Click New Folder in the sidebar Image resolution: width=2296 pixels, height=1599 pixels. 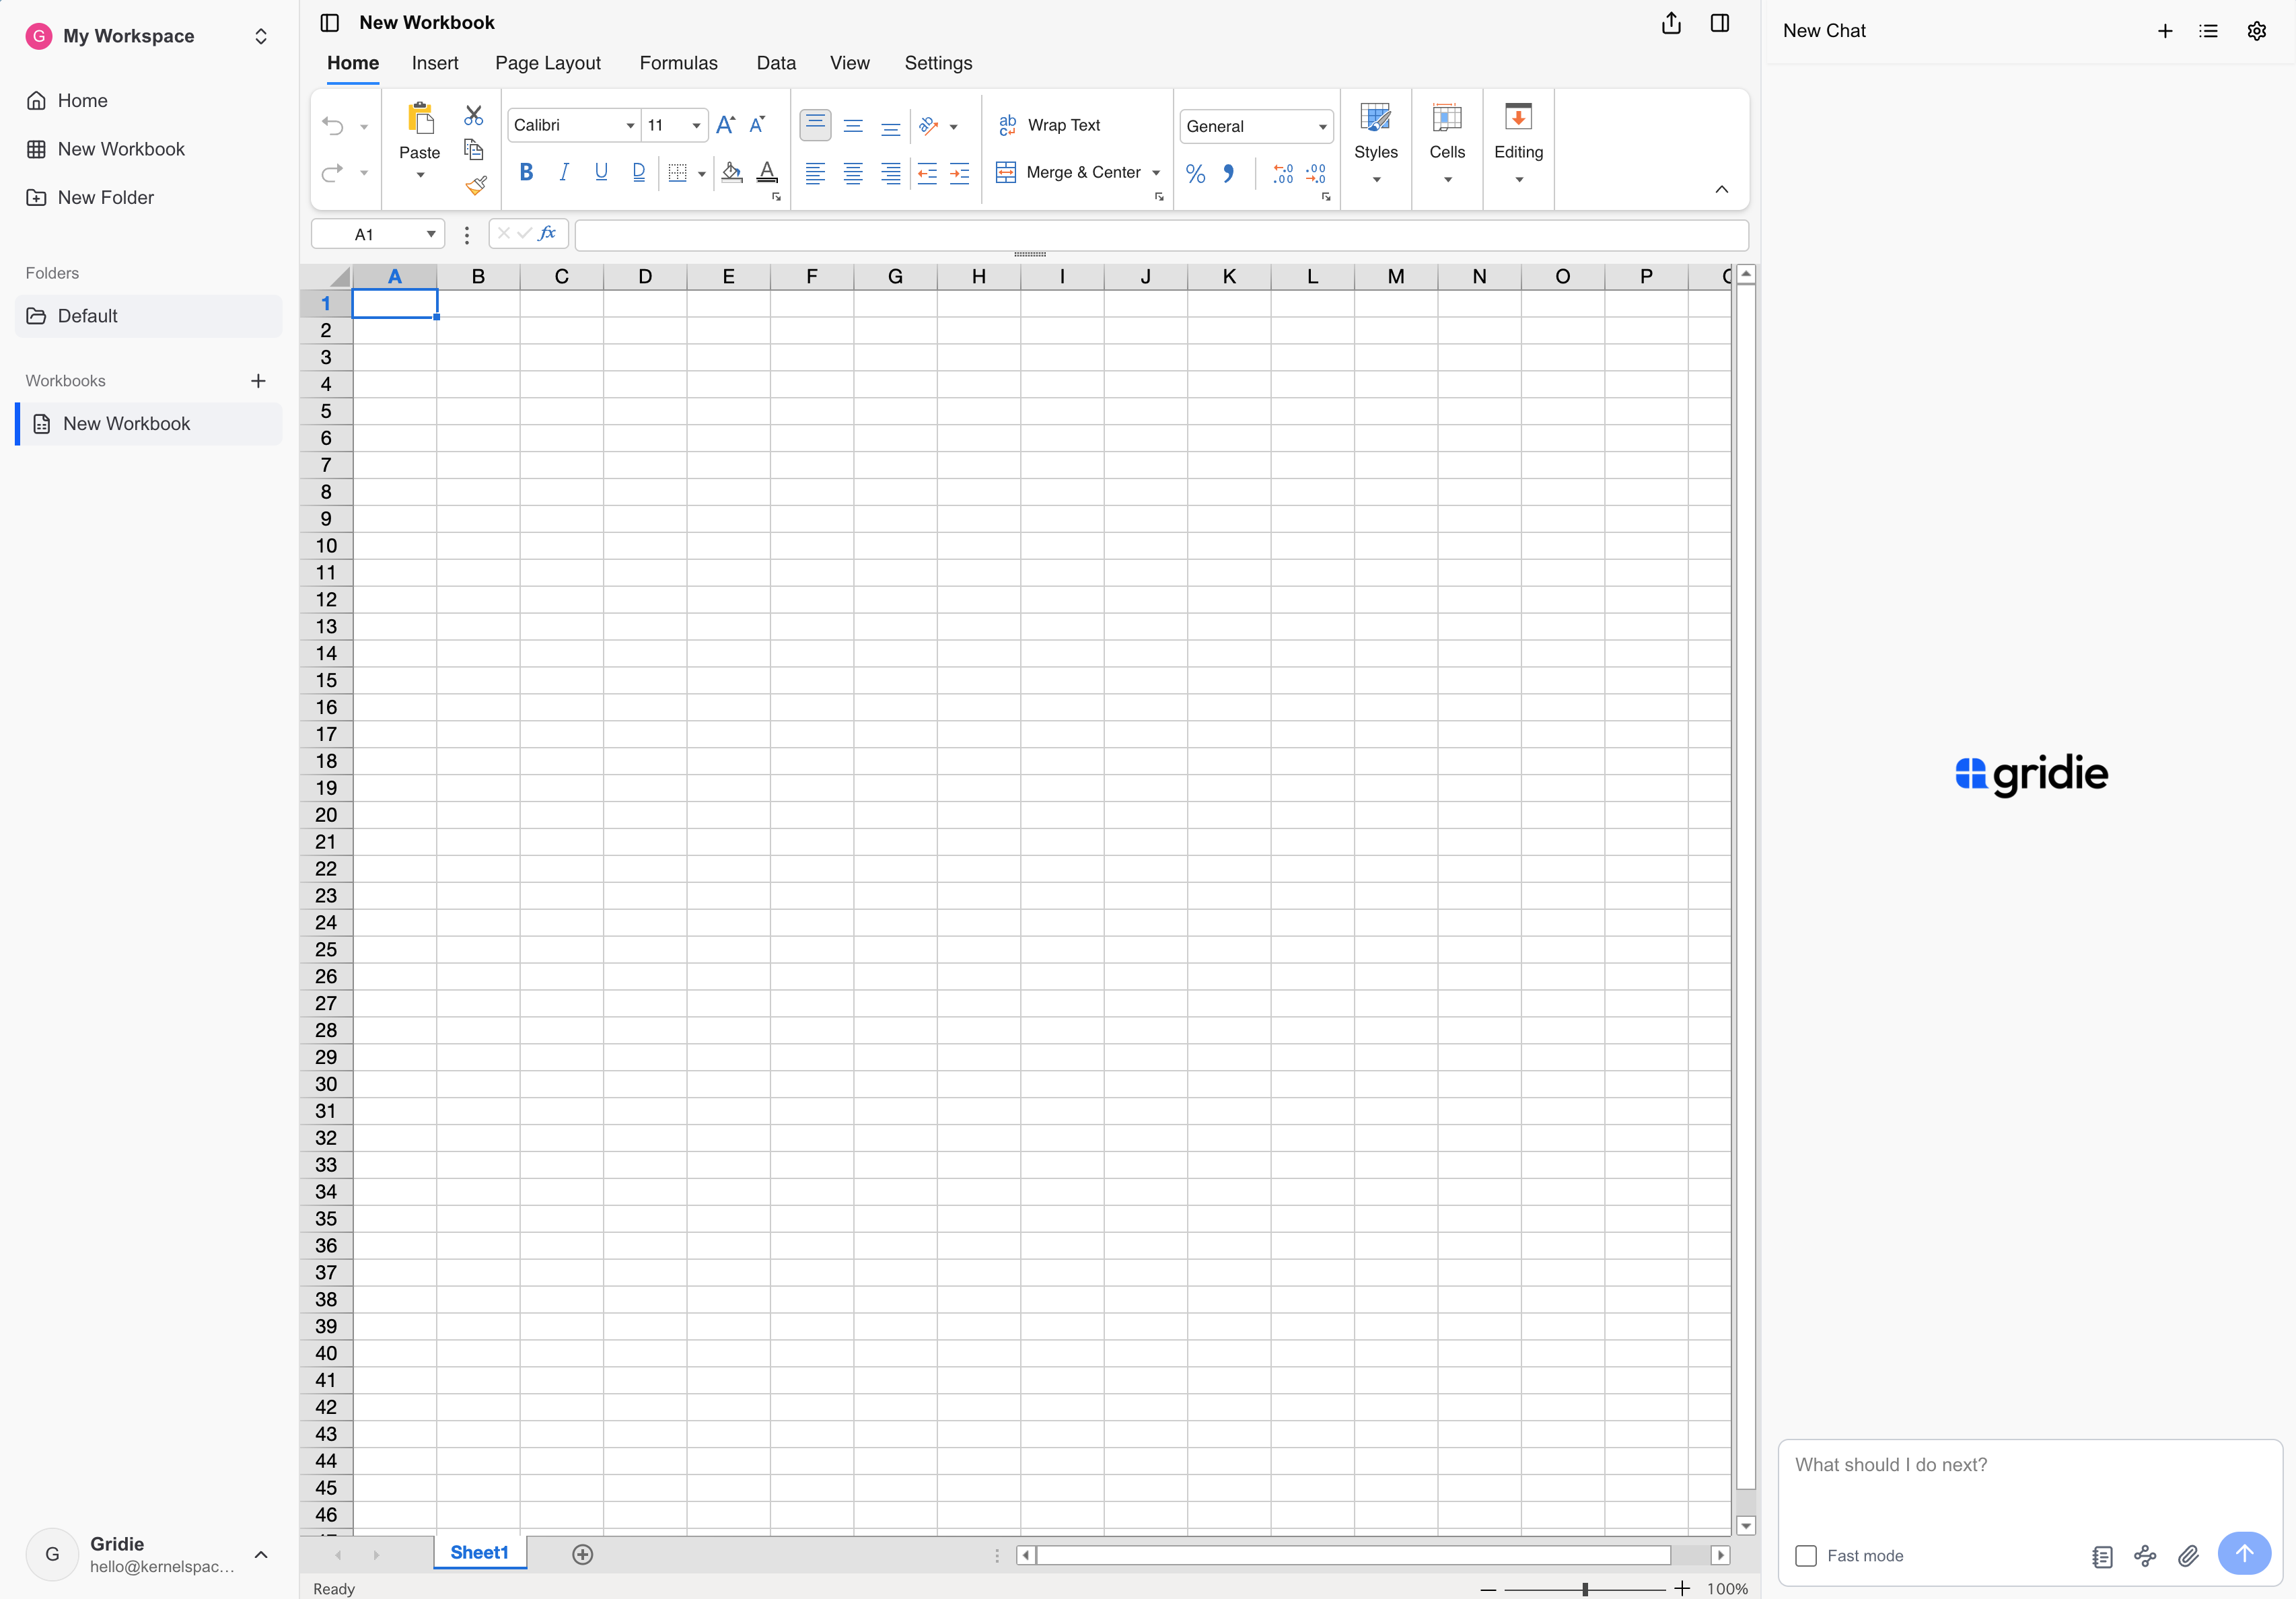coord(105,197)
